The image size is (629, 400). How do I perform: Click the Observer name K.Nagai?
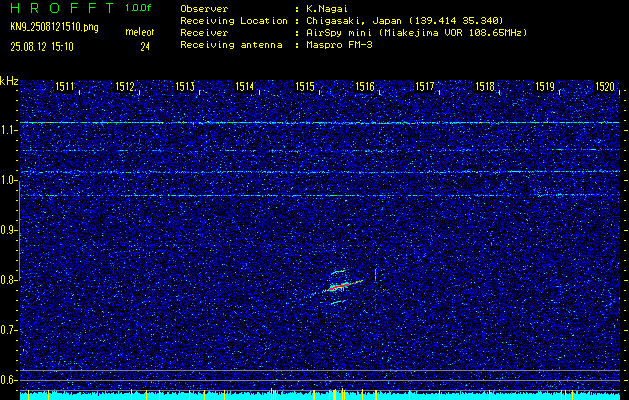point(327,9)
